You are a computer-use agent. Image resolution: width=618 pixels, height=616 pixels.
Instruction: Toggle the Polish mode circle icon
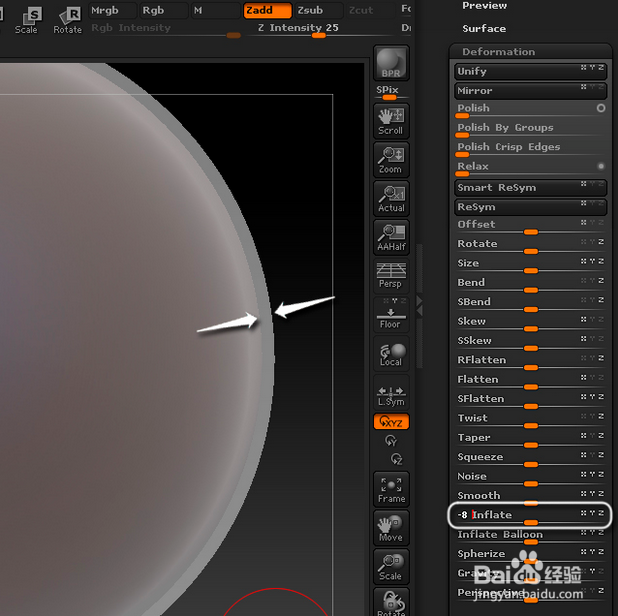[601, 108]
